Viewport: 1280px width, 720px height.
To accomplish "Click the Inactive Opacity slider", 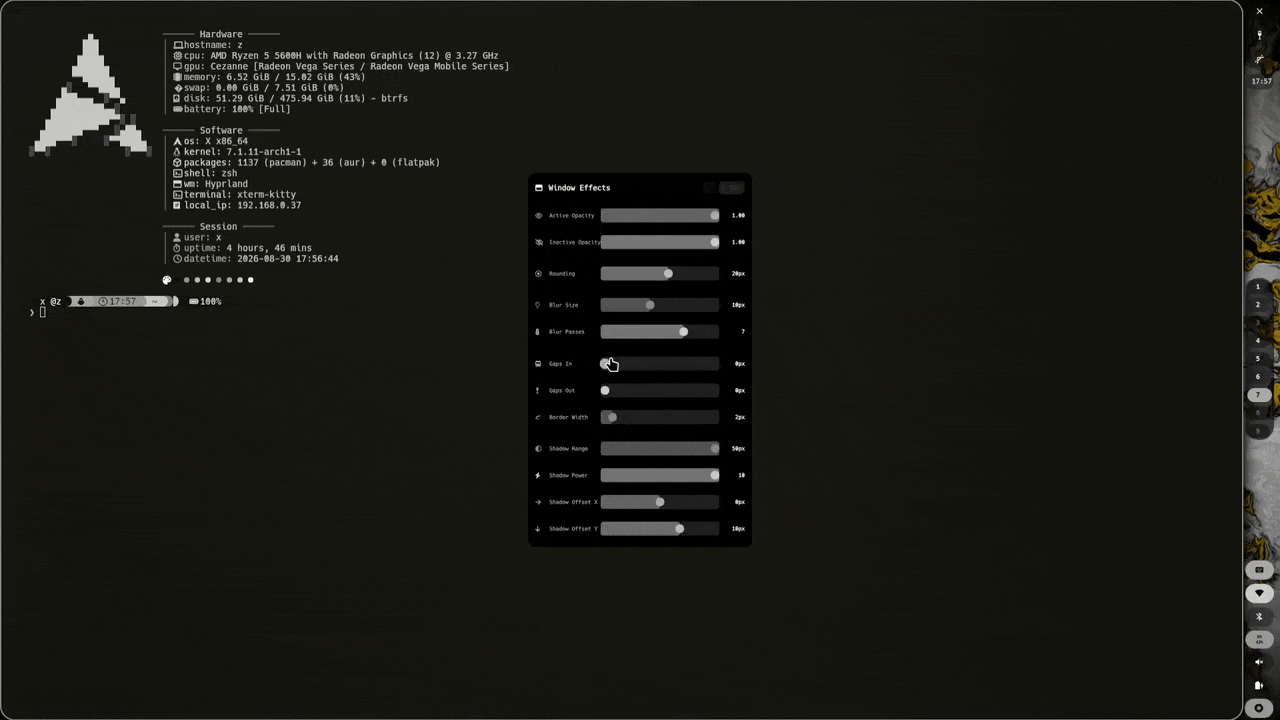I will coord(659,242).
